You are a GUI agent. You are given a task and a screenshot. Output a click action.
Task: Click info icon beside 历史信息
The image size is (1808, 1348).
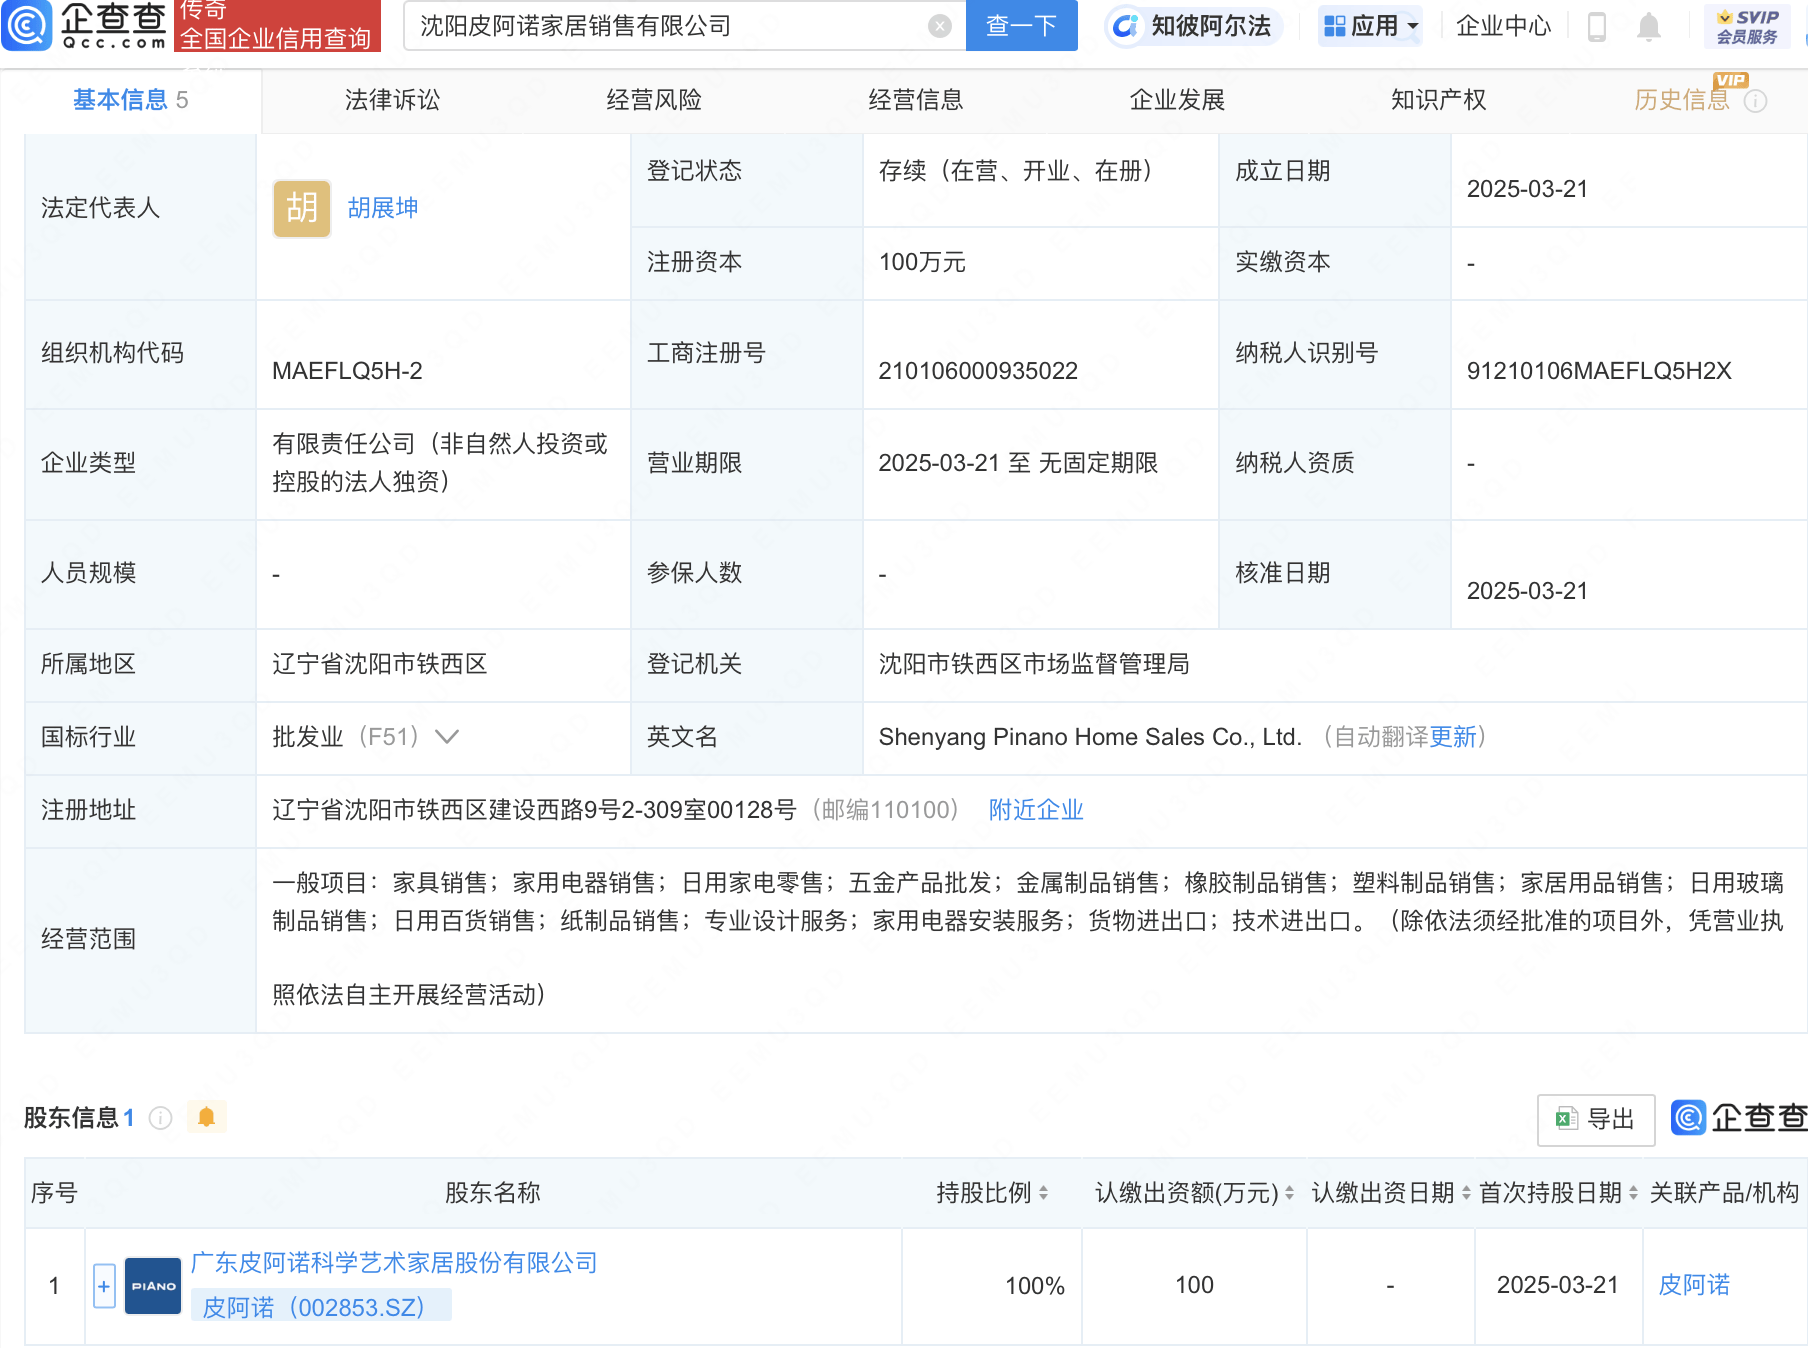pyautogui.click(x=1756, y=101)
